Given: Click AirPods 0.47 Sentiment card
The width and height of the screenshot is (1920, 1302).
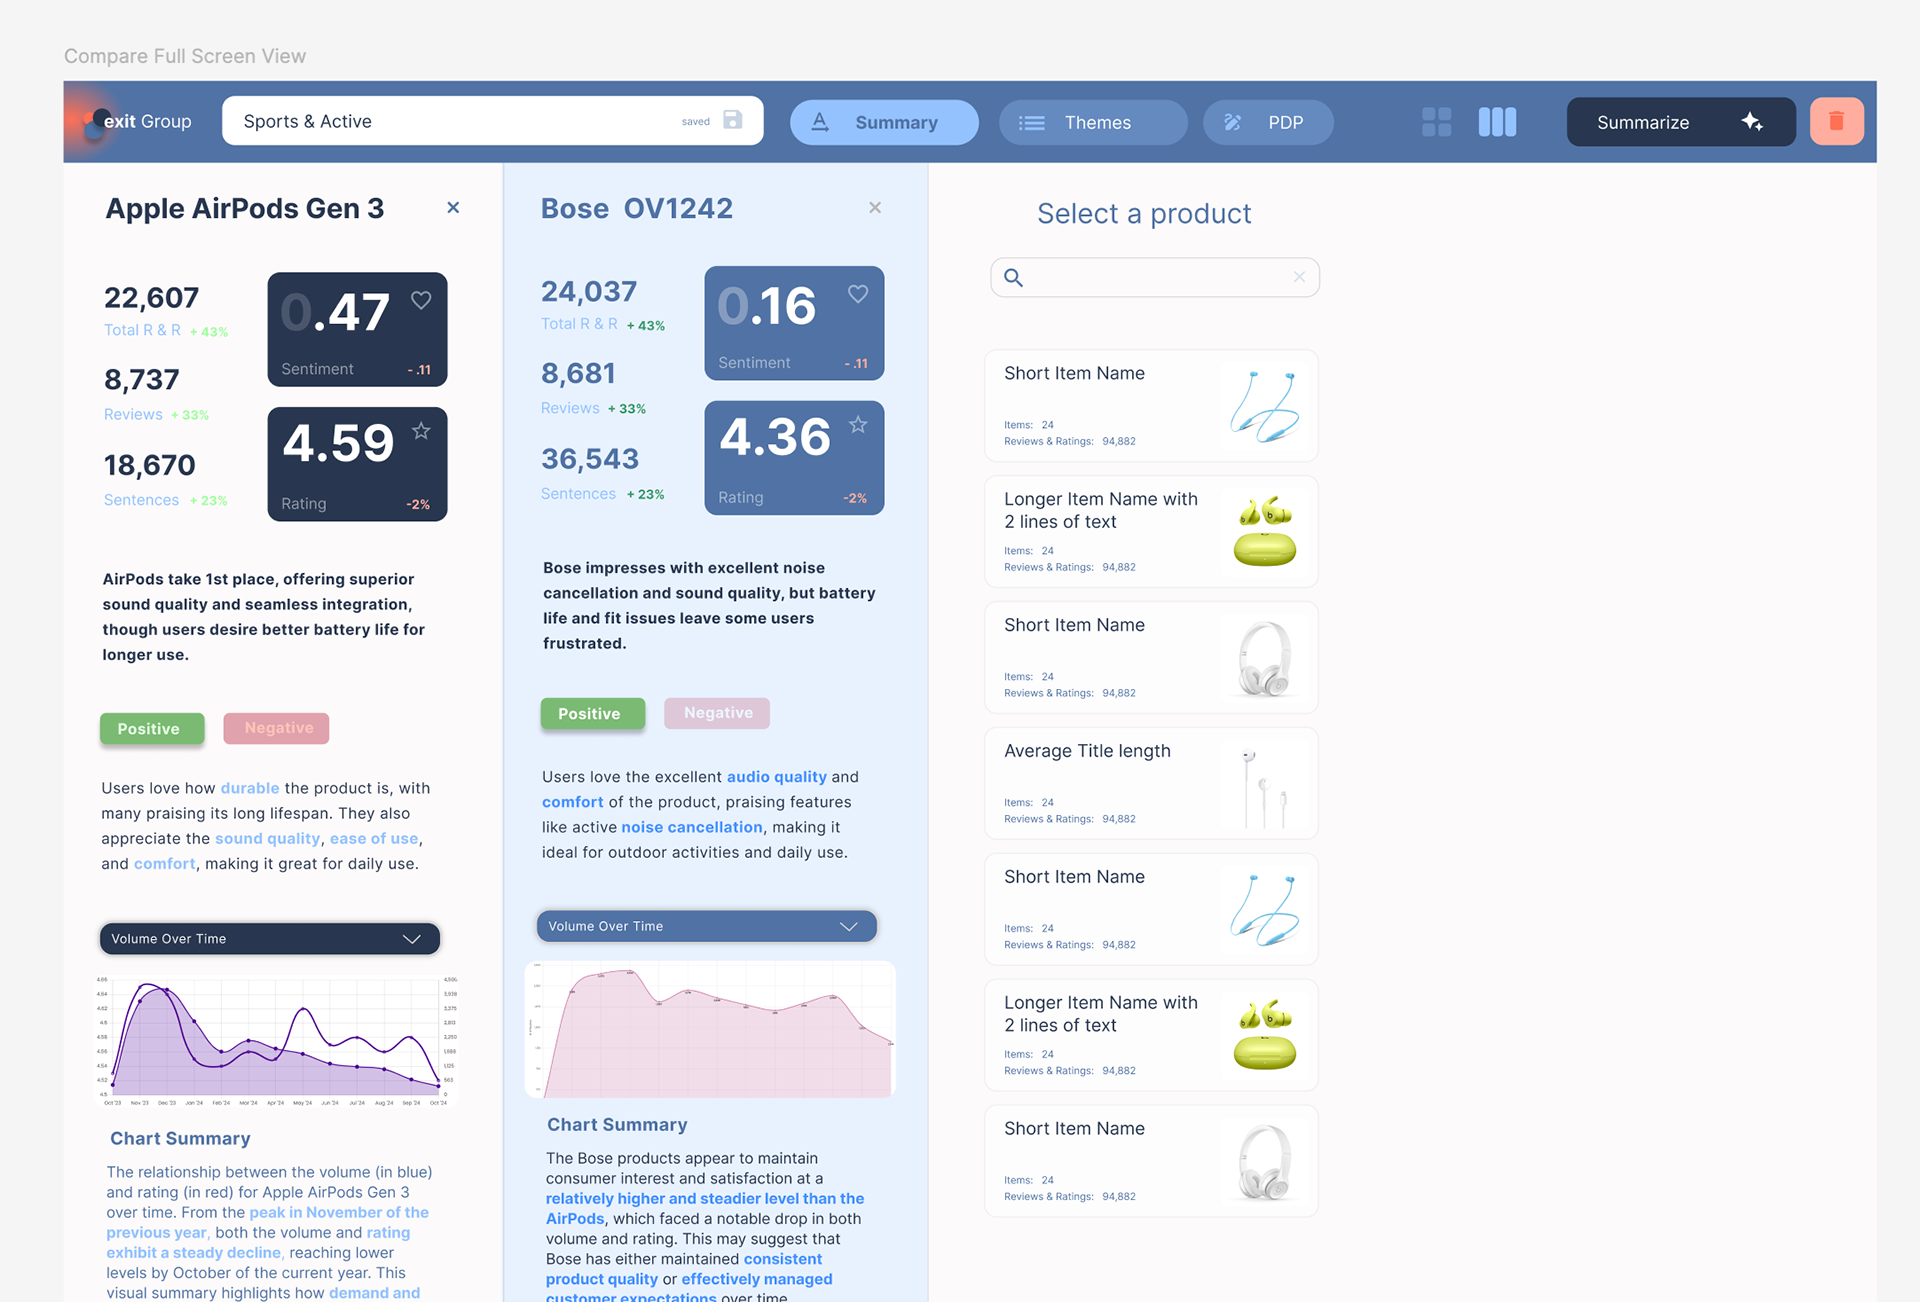Looking at the screenshot, I should pos(357,329).
